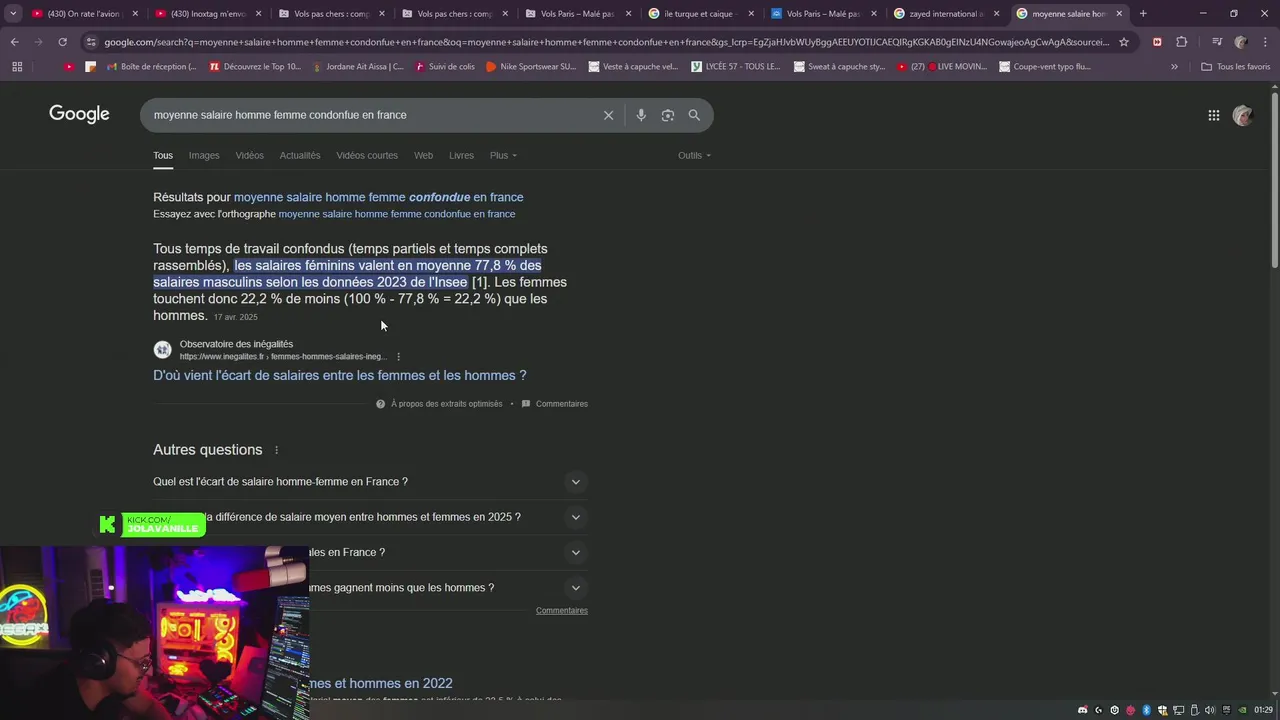Select the Tous search tab
Image resolution: width=1280 pixels, height=720 pixels.
[x=163, y=155]
